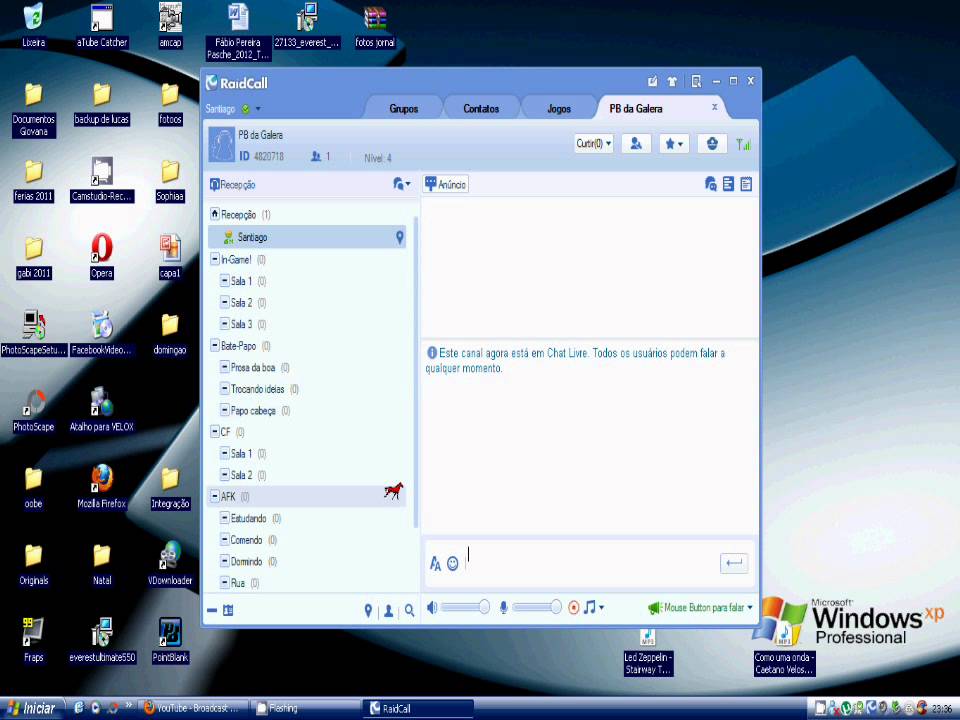Click the shirt skin icon in title bar
This screenshot has width=960, height=720.
coord(672,81)
